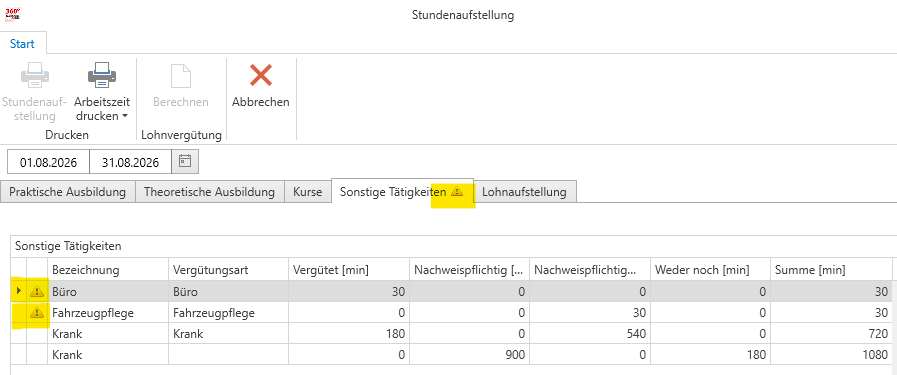The width and height of the screenshot is (897, 375).
Task: Click the warning icon in the Büro row
Action: 37,292
